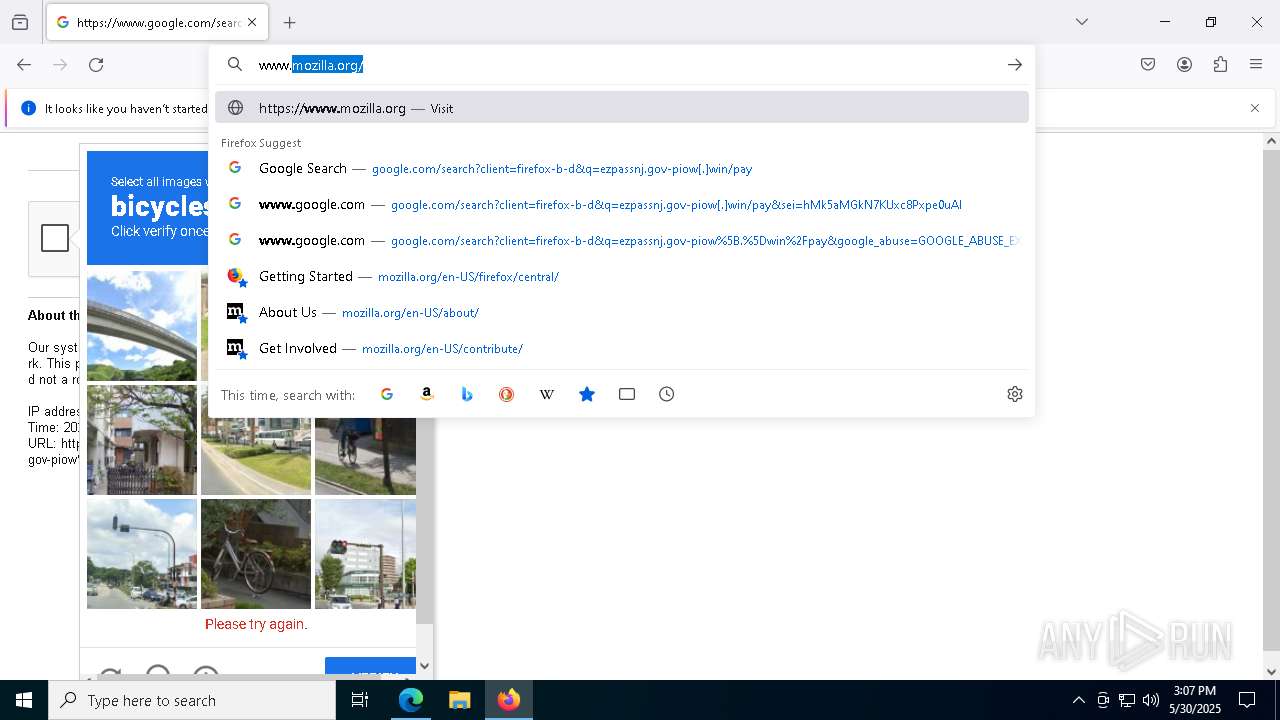1280x720 pixels.
Task: Select the captcha image with street lamp
Action: coord(142,554)
